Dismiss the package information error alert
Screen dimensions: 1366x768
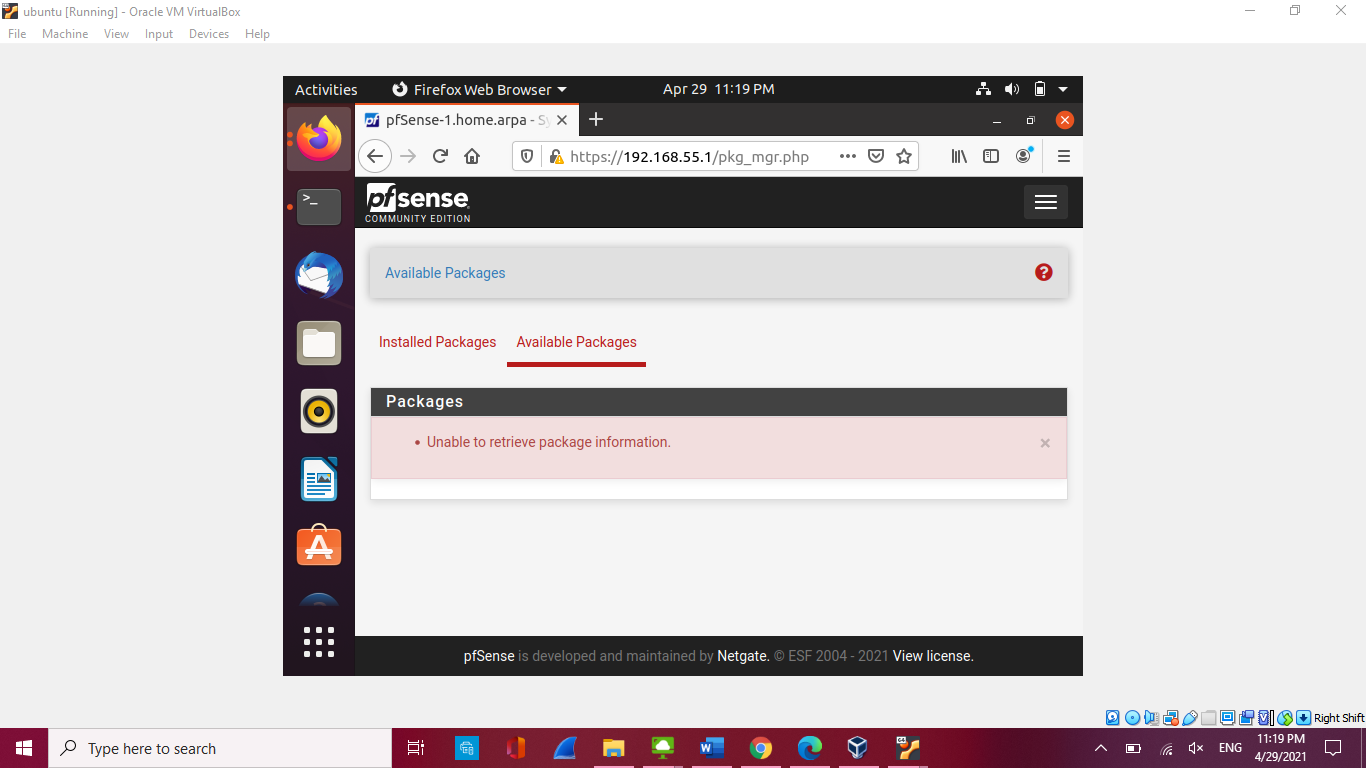tap(1045, 443)
